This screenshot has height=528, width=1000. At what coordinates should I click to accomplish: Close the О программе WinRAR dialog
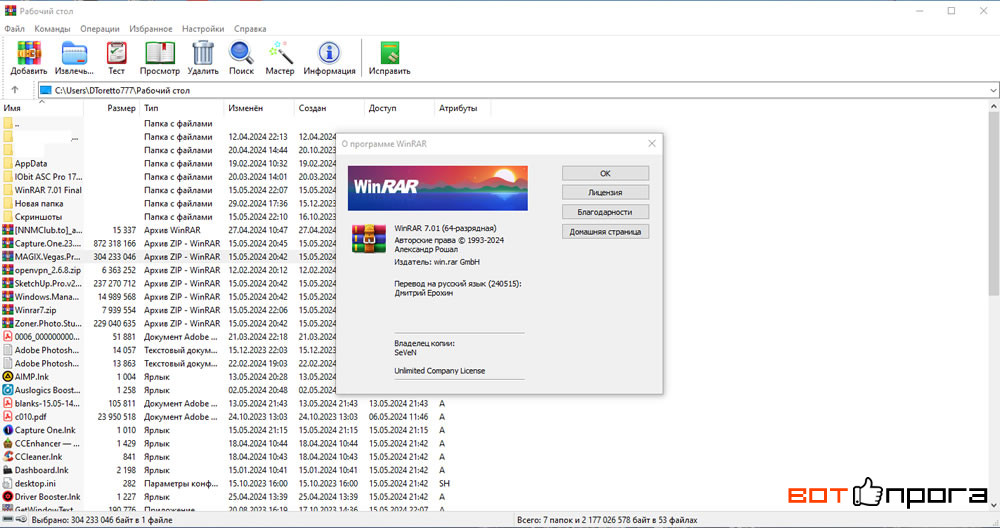[x=652, y=143]
